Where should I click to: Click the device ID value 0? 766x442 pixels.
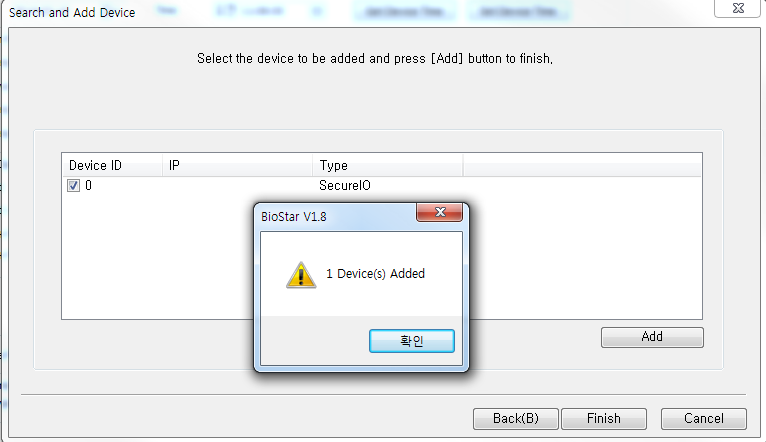[88, 186]
